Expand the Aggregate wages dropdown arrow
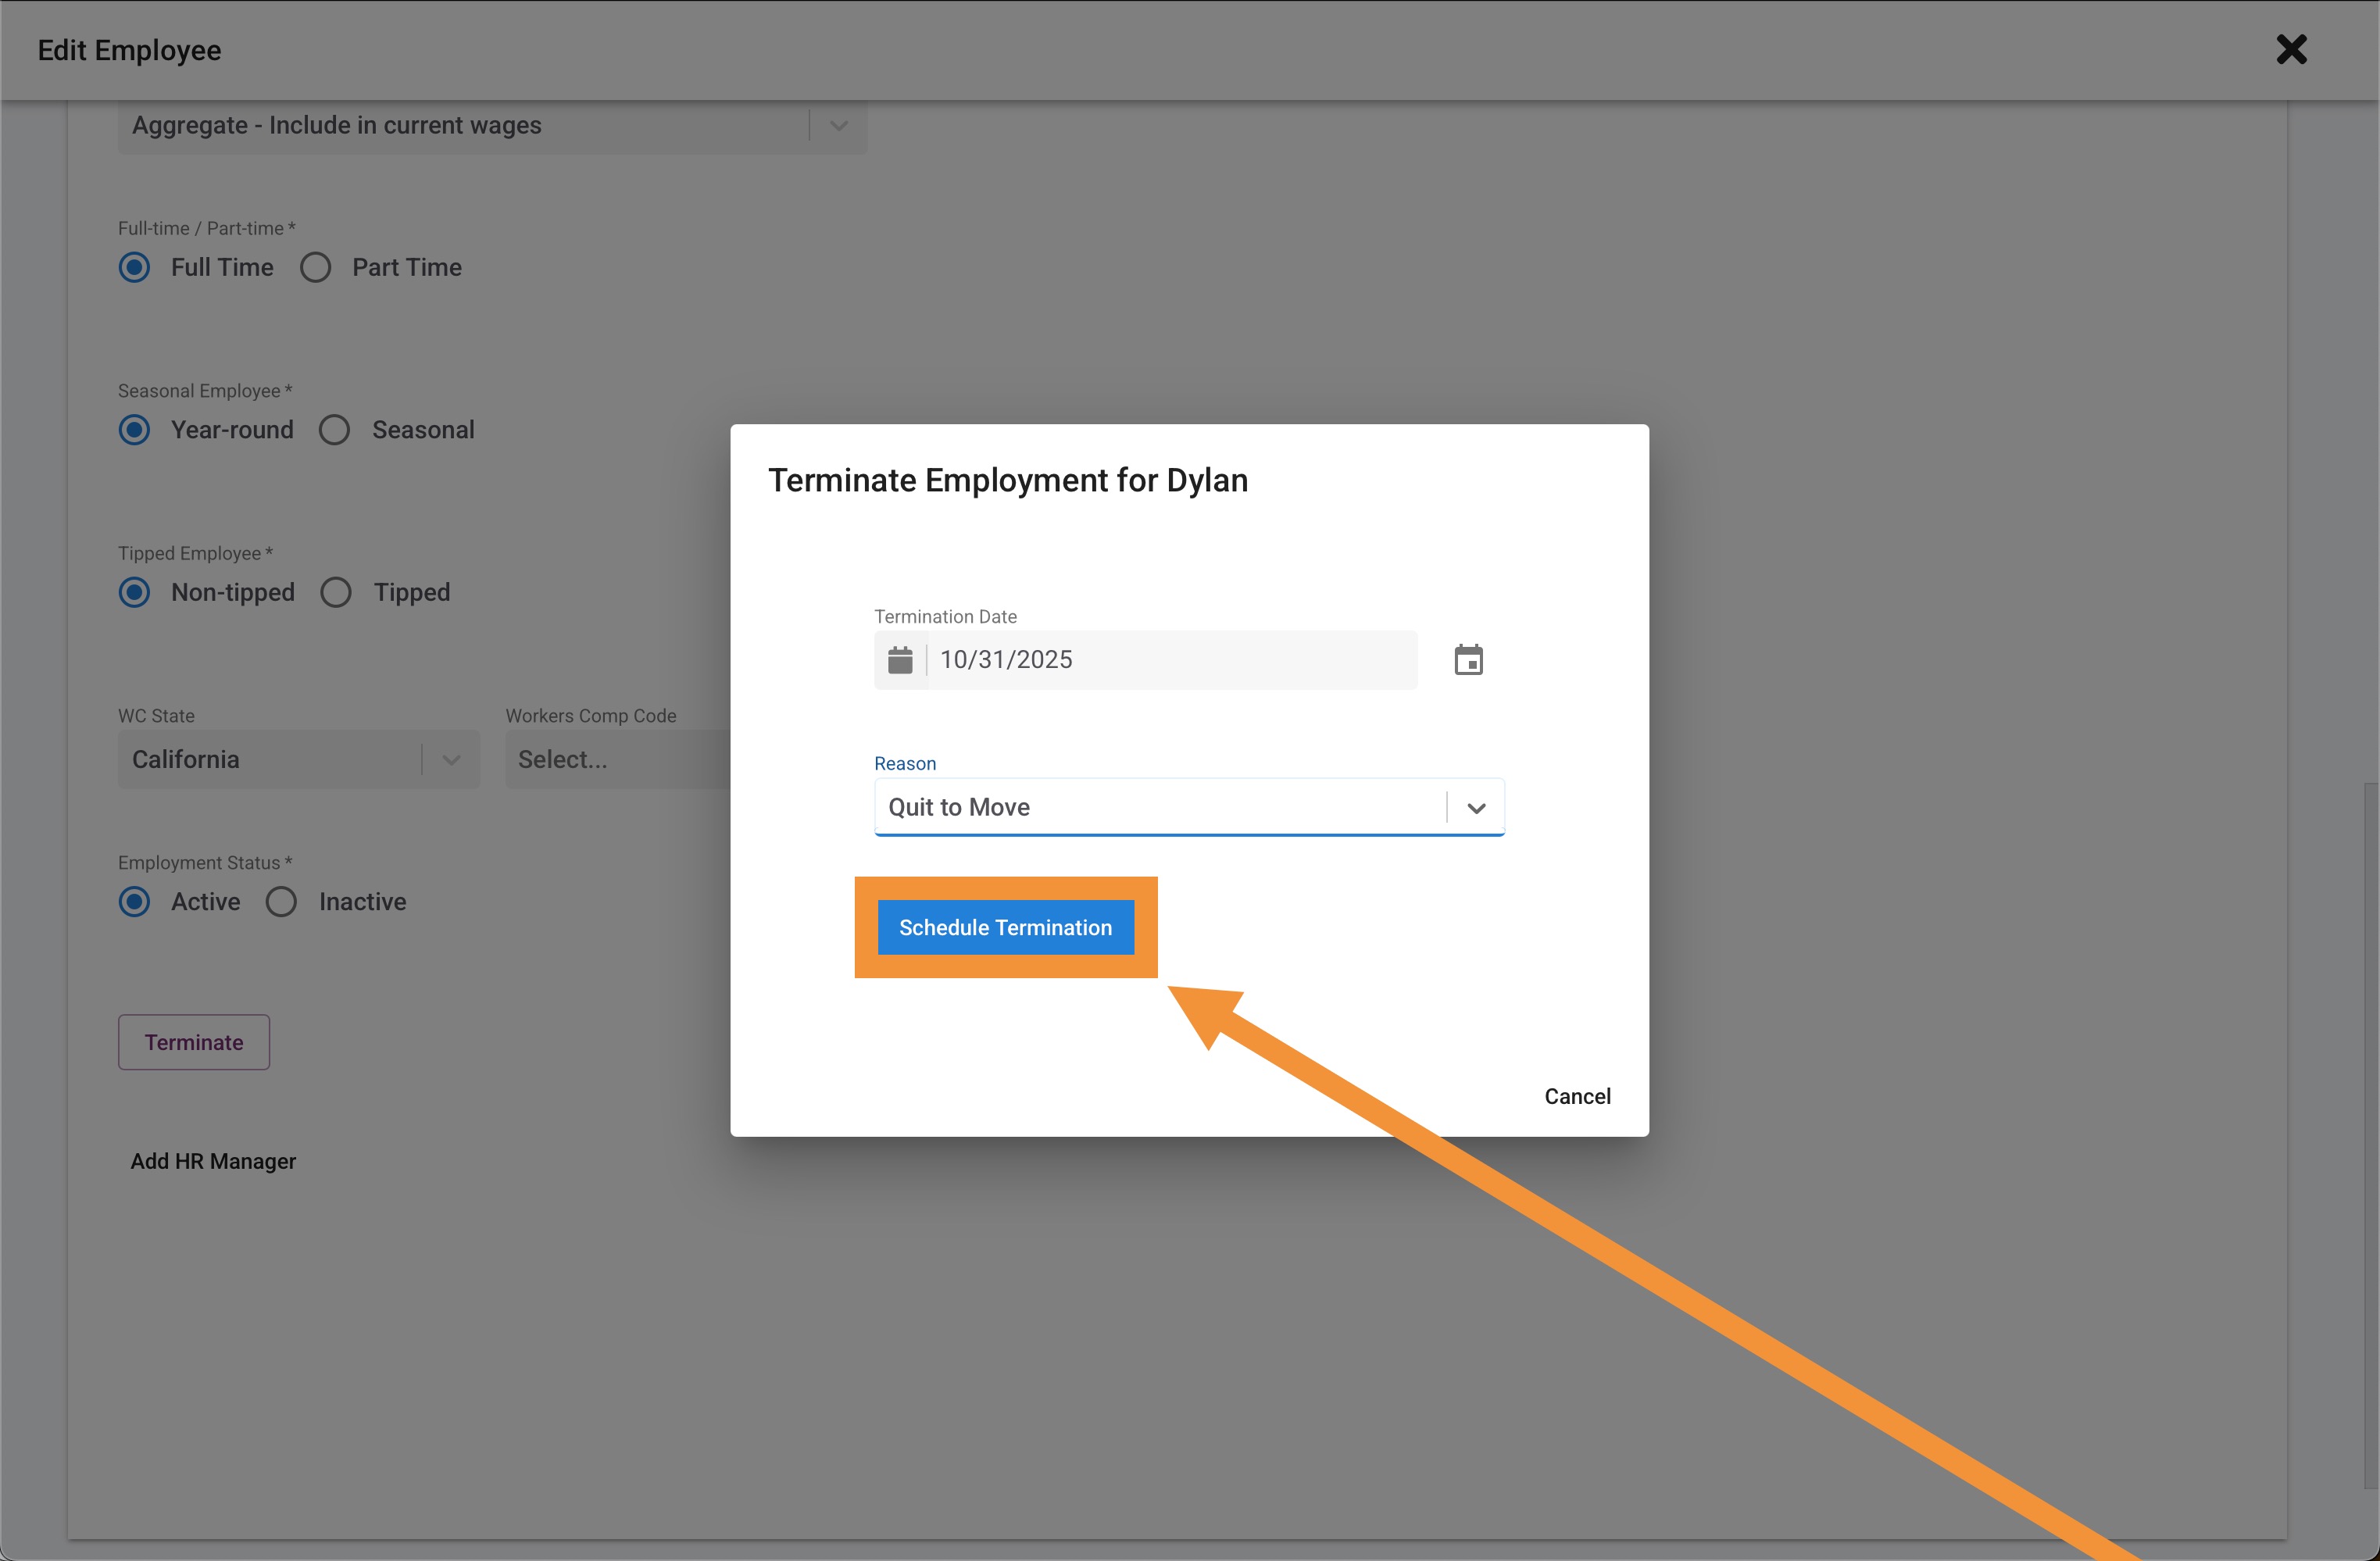Screen dimensions: 2380x1561 [838, 126]
